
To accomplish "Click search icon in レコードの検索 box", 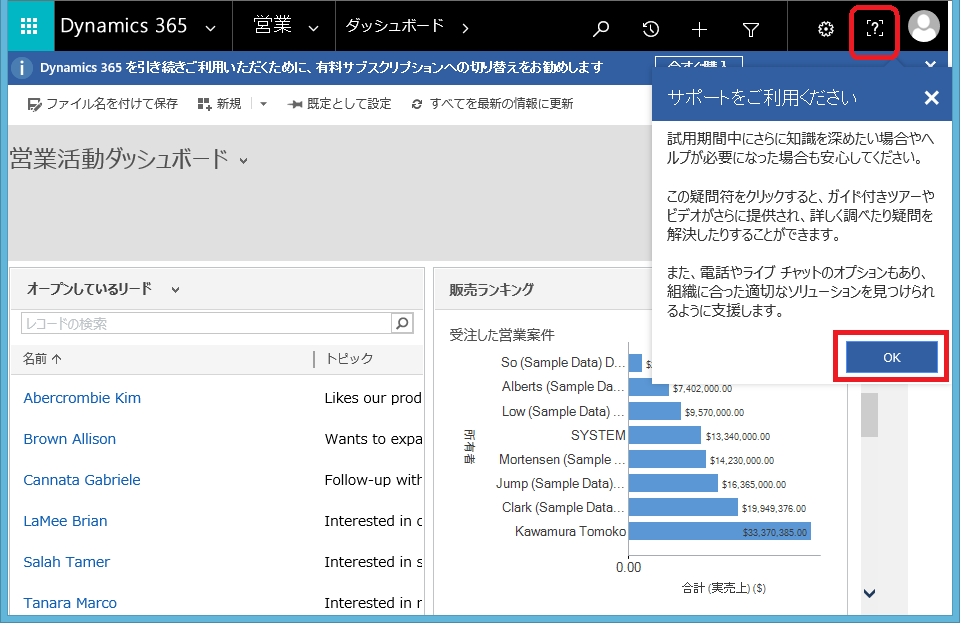I will 402,323.
